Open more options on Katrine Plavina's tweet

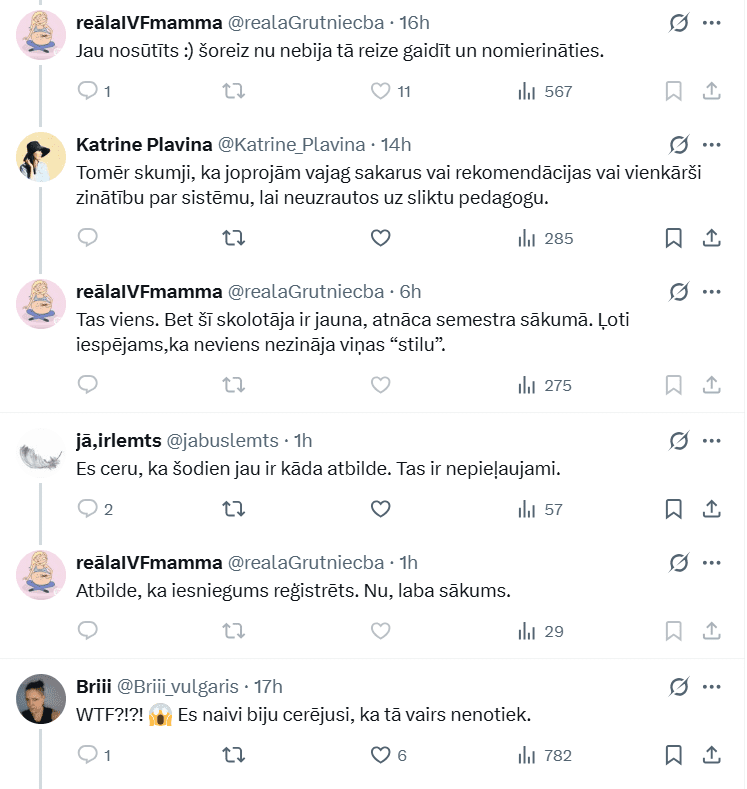tap(712, 144)
